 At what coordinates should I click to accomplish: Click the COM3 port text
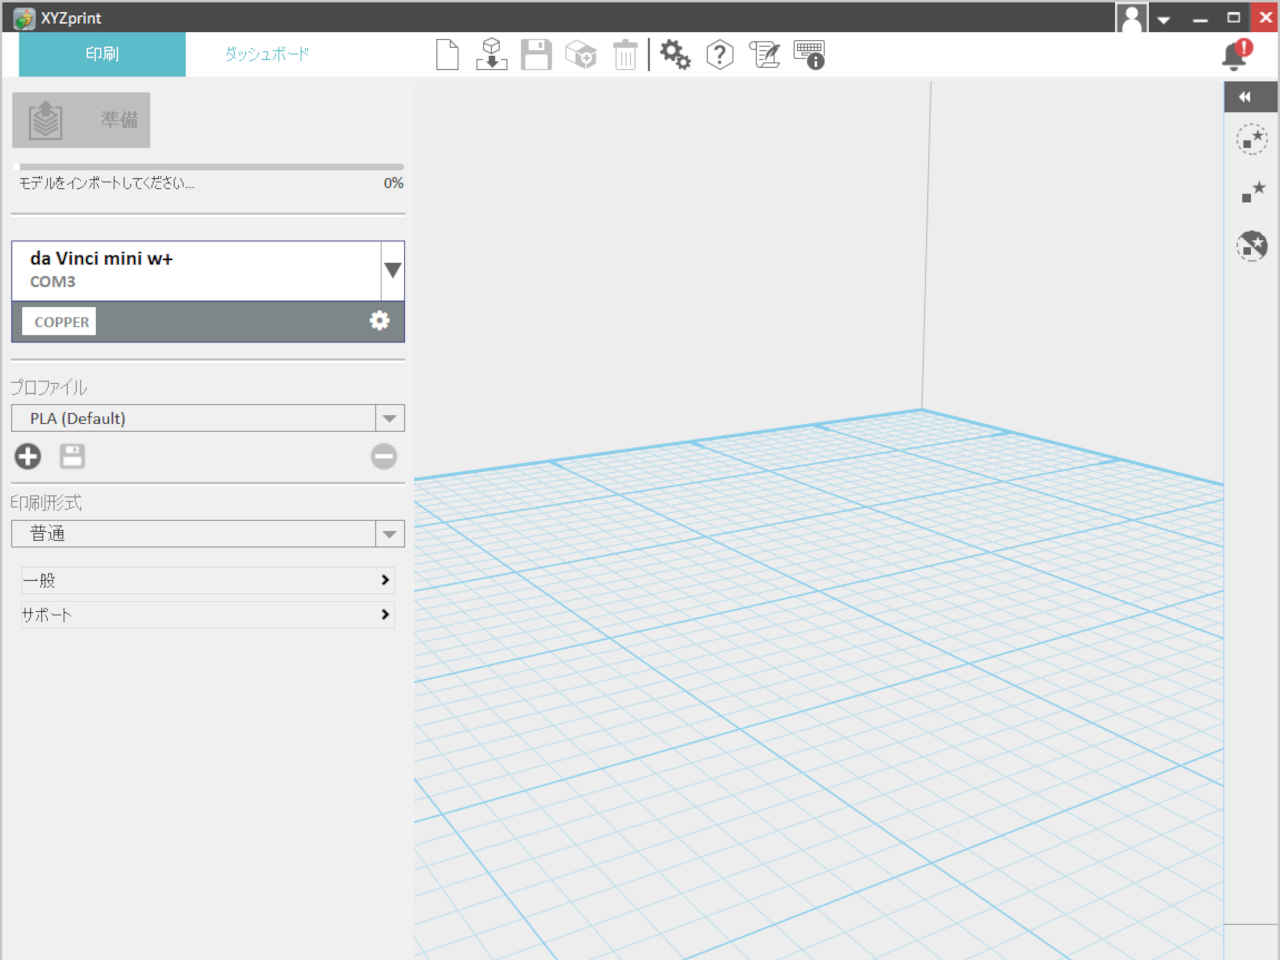pyautogui.click(x=53, y=282)
